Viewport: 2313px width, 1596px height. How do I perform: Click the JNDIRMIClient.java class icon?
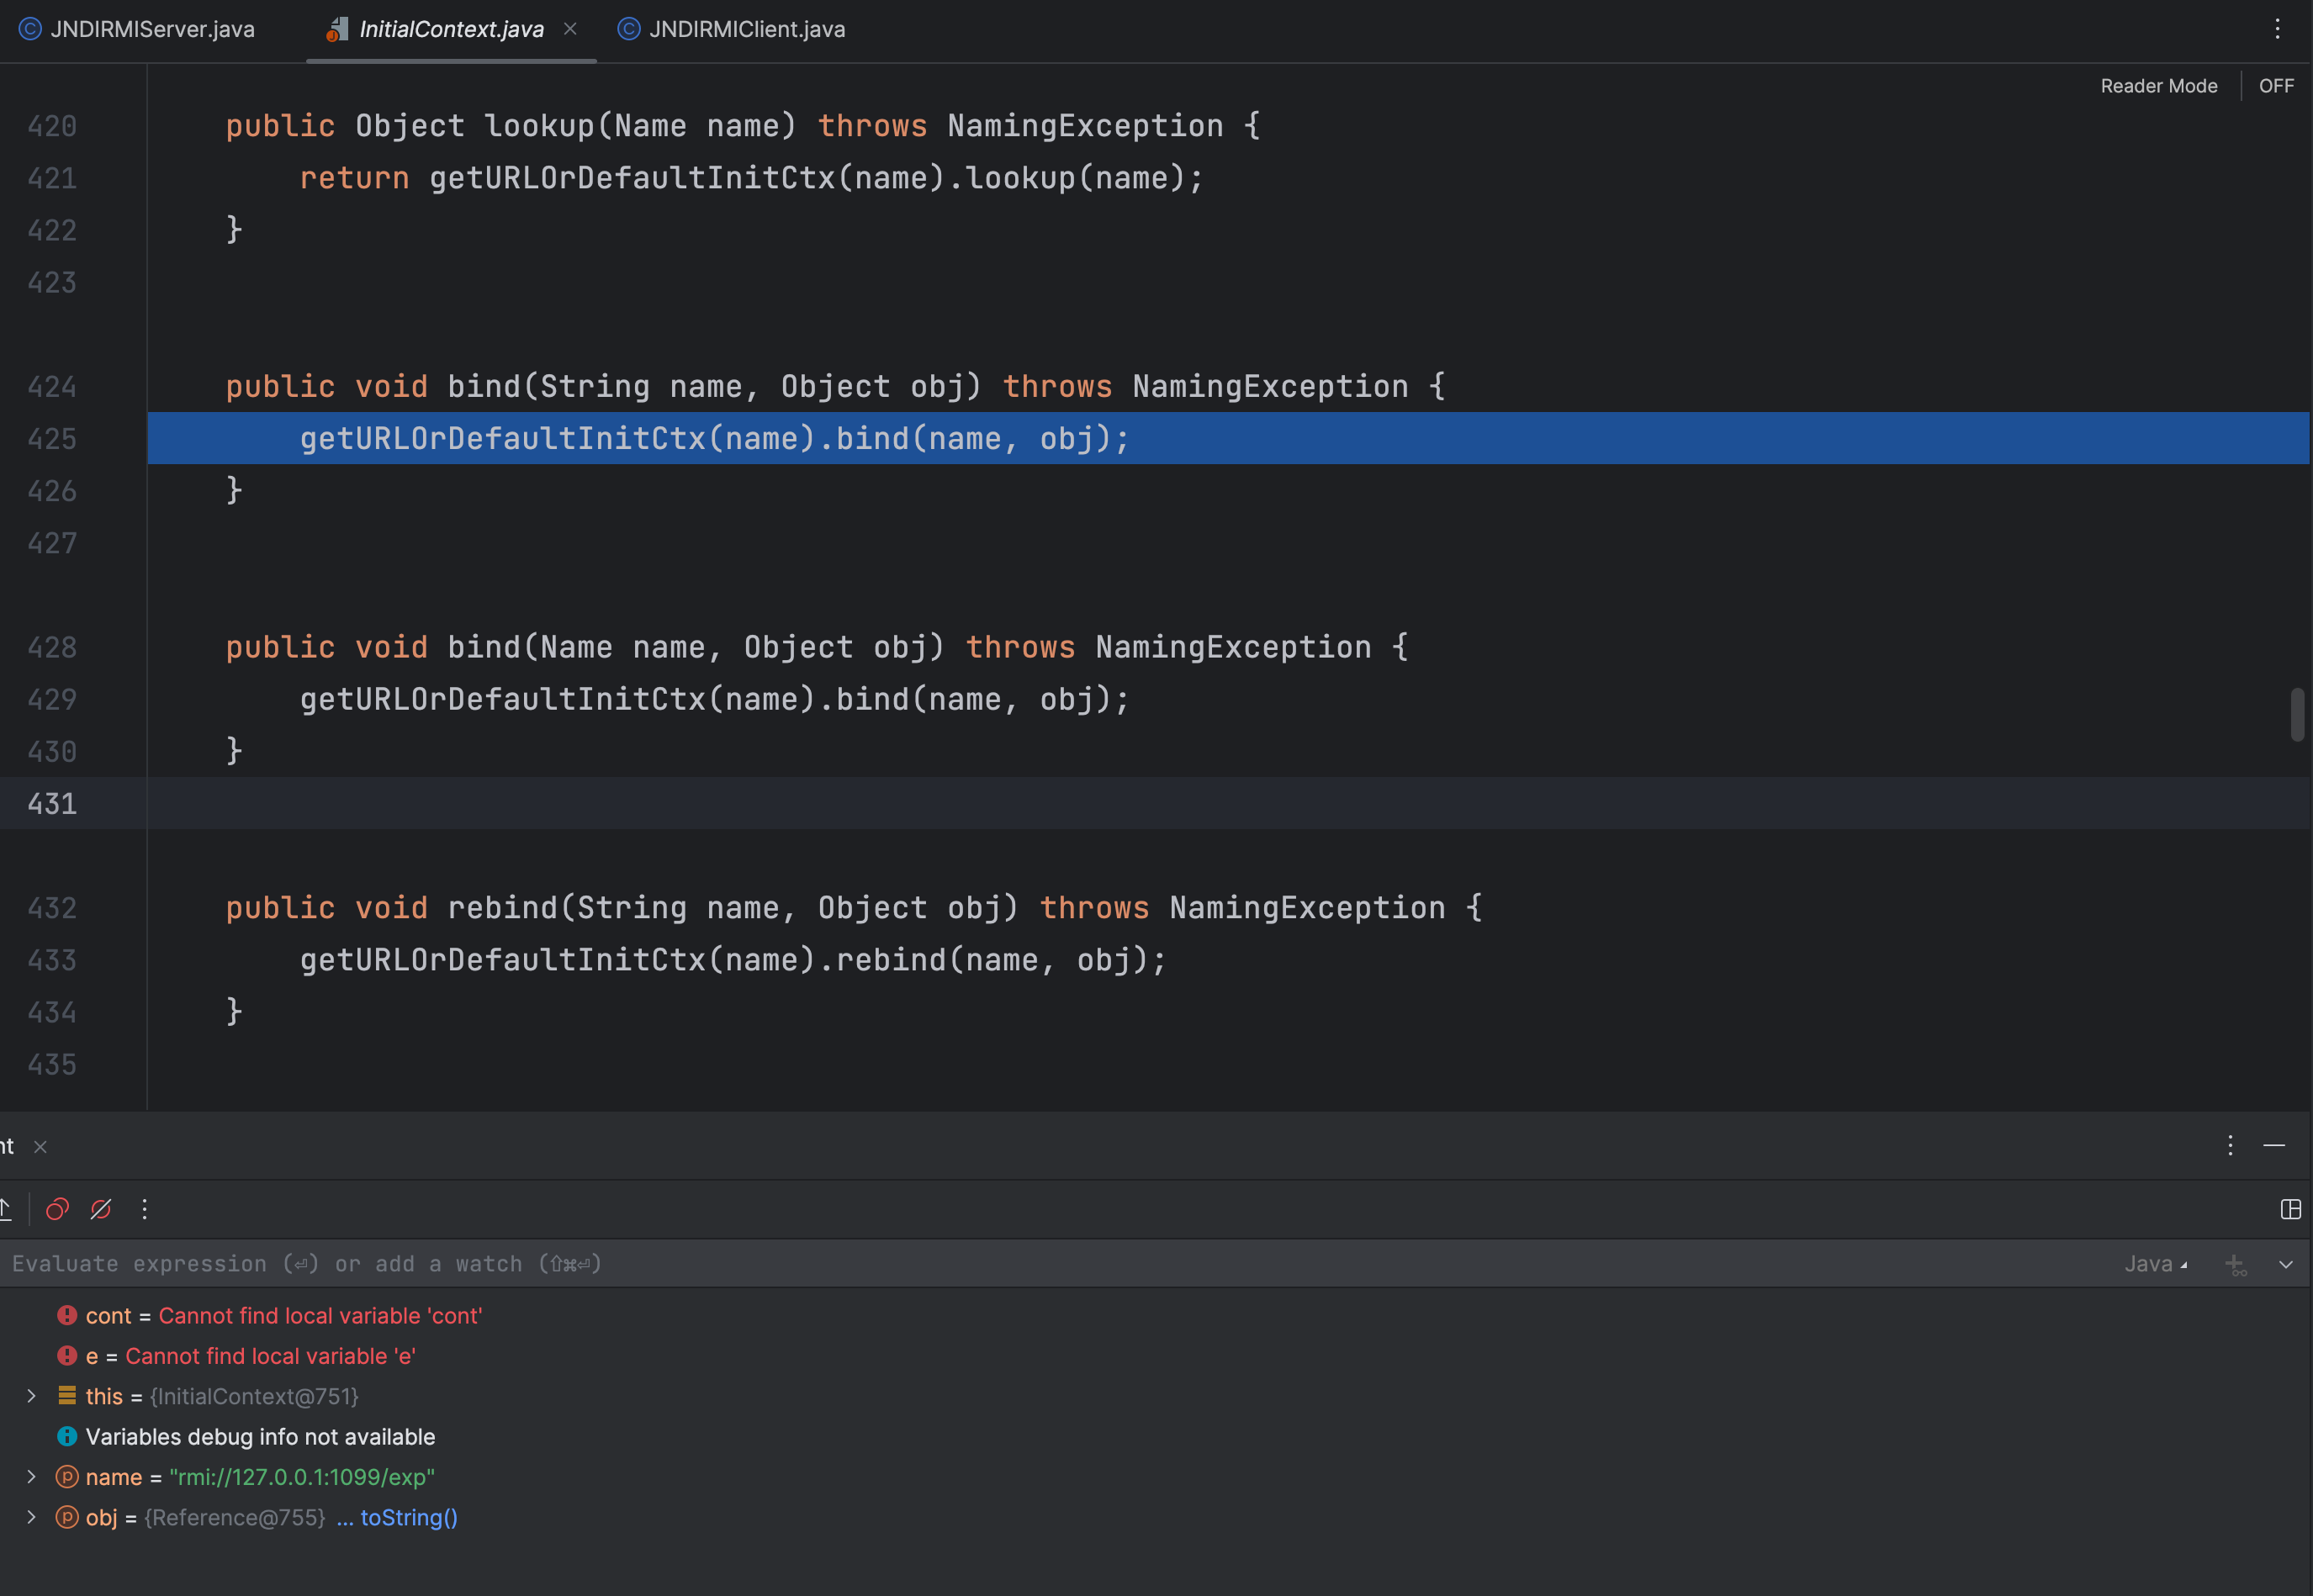tap(629, 29)
